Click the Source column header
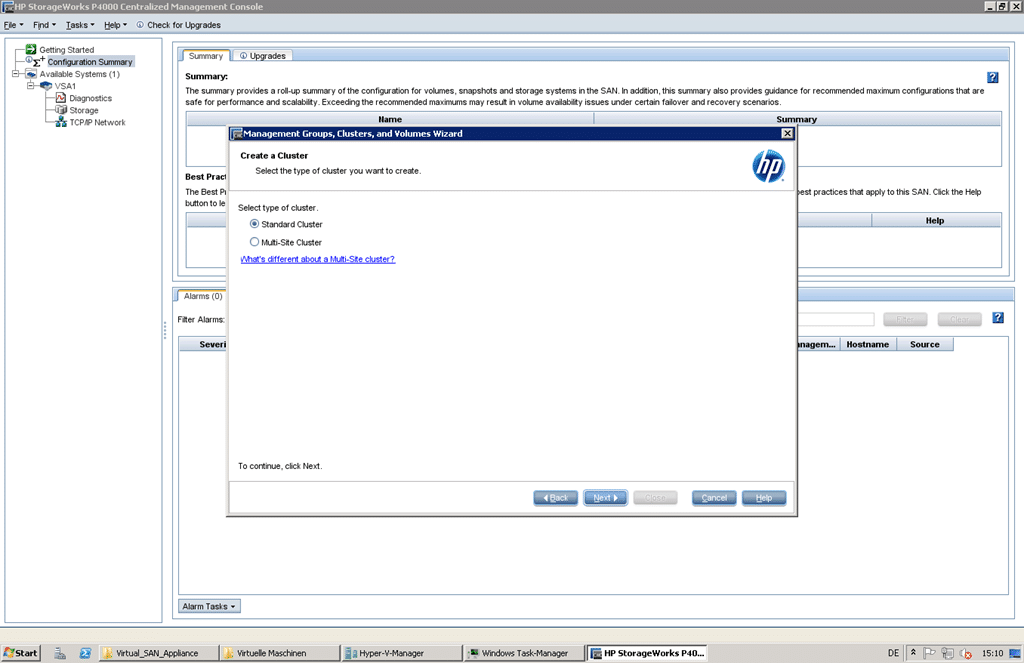Viewport: 1024px width, 663px height. (x=924, y=344)
